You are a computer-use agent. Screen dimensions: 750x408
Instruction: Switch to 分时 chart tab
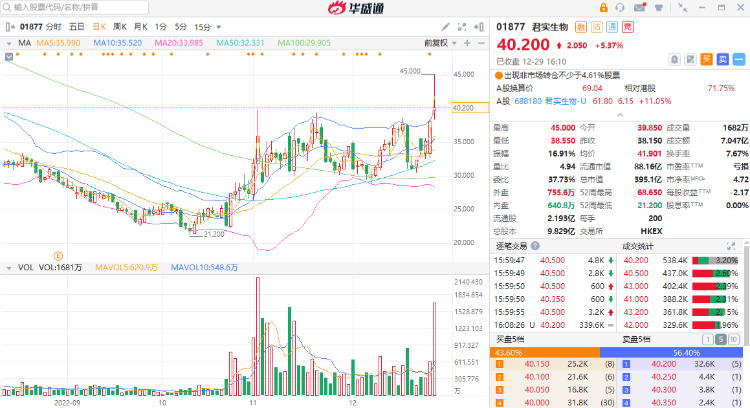[54, 27]
